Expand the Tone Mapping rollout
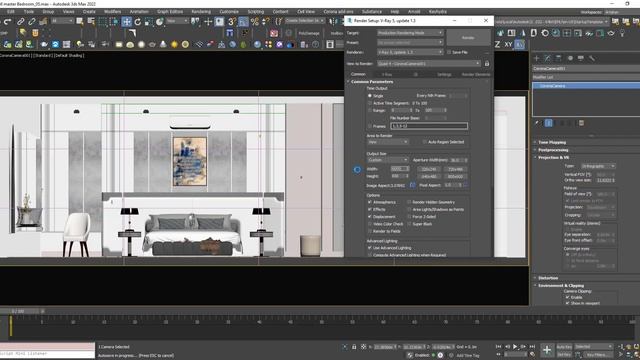The image size is (640, 360). pyautogui.click(x=552, y=142)
